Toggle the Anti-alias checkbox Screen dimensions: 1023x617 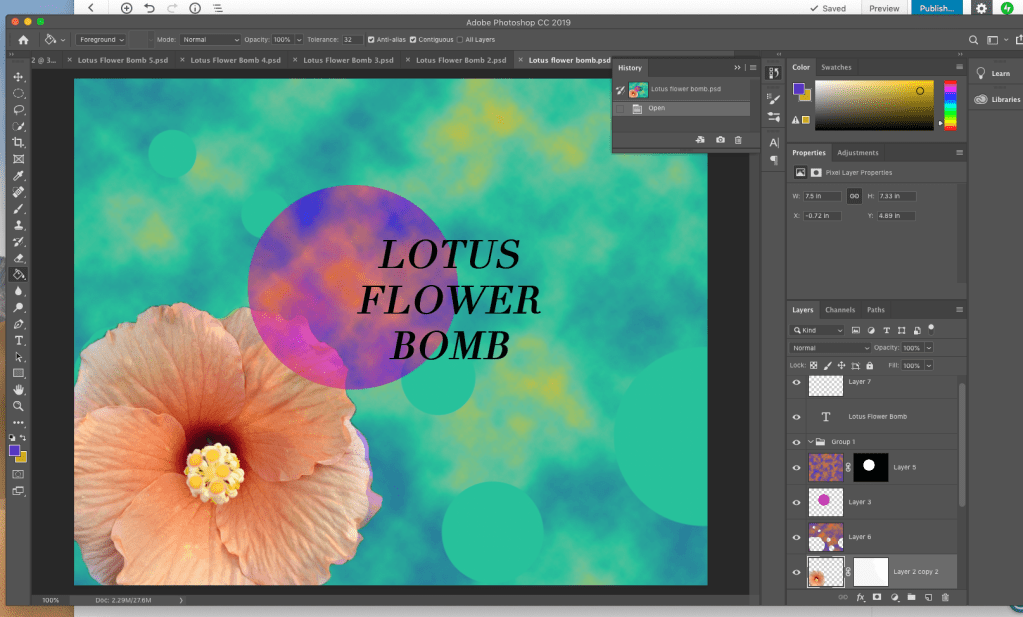pyautogui.click(x=371, y=40)
